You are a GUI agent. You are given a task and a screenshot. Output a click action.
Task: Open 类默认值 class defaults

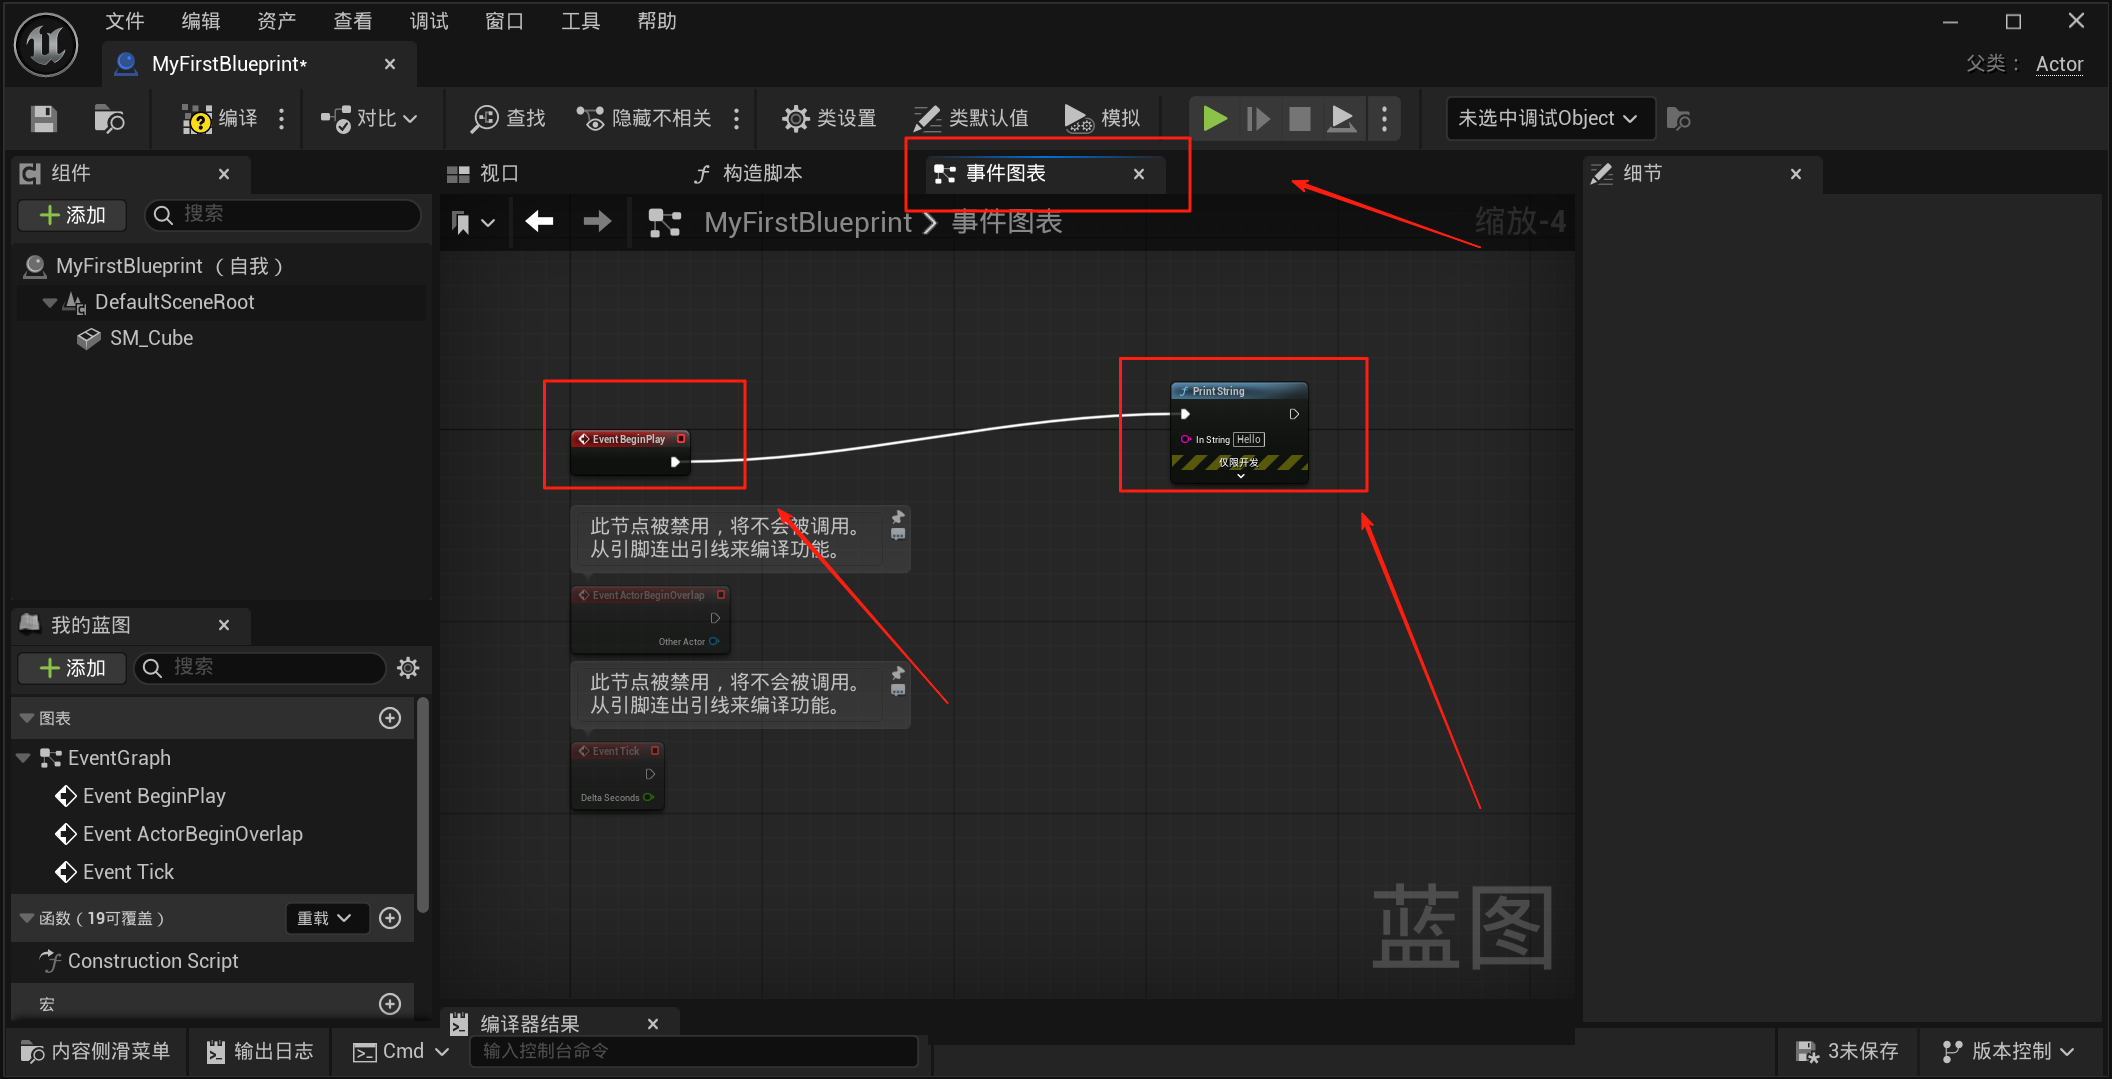click(971, 119)
